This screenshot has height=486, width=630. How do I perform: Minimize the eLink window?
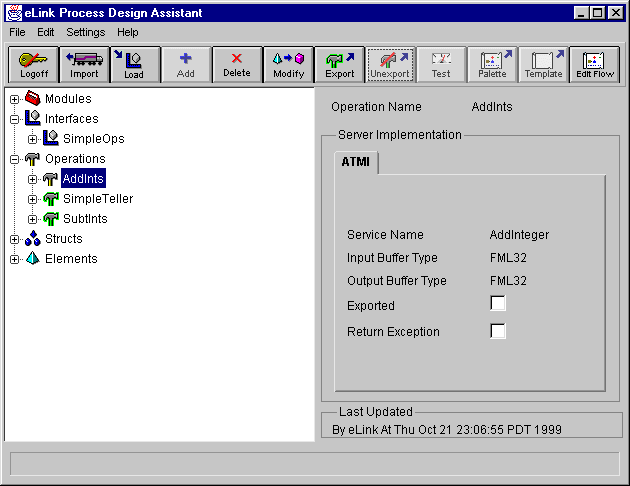click(580, 13)
